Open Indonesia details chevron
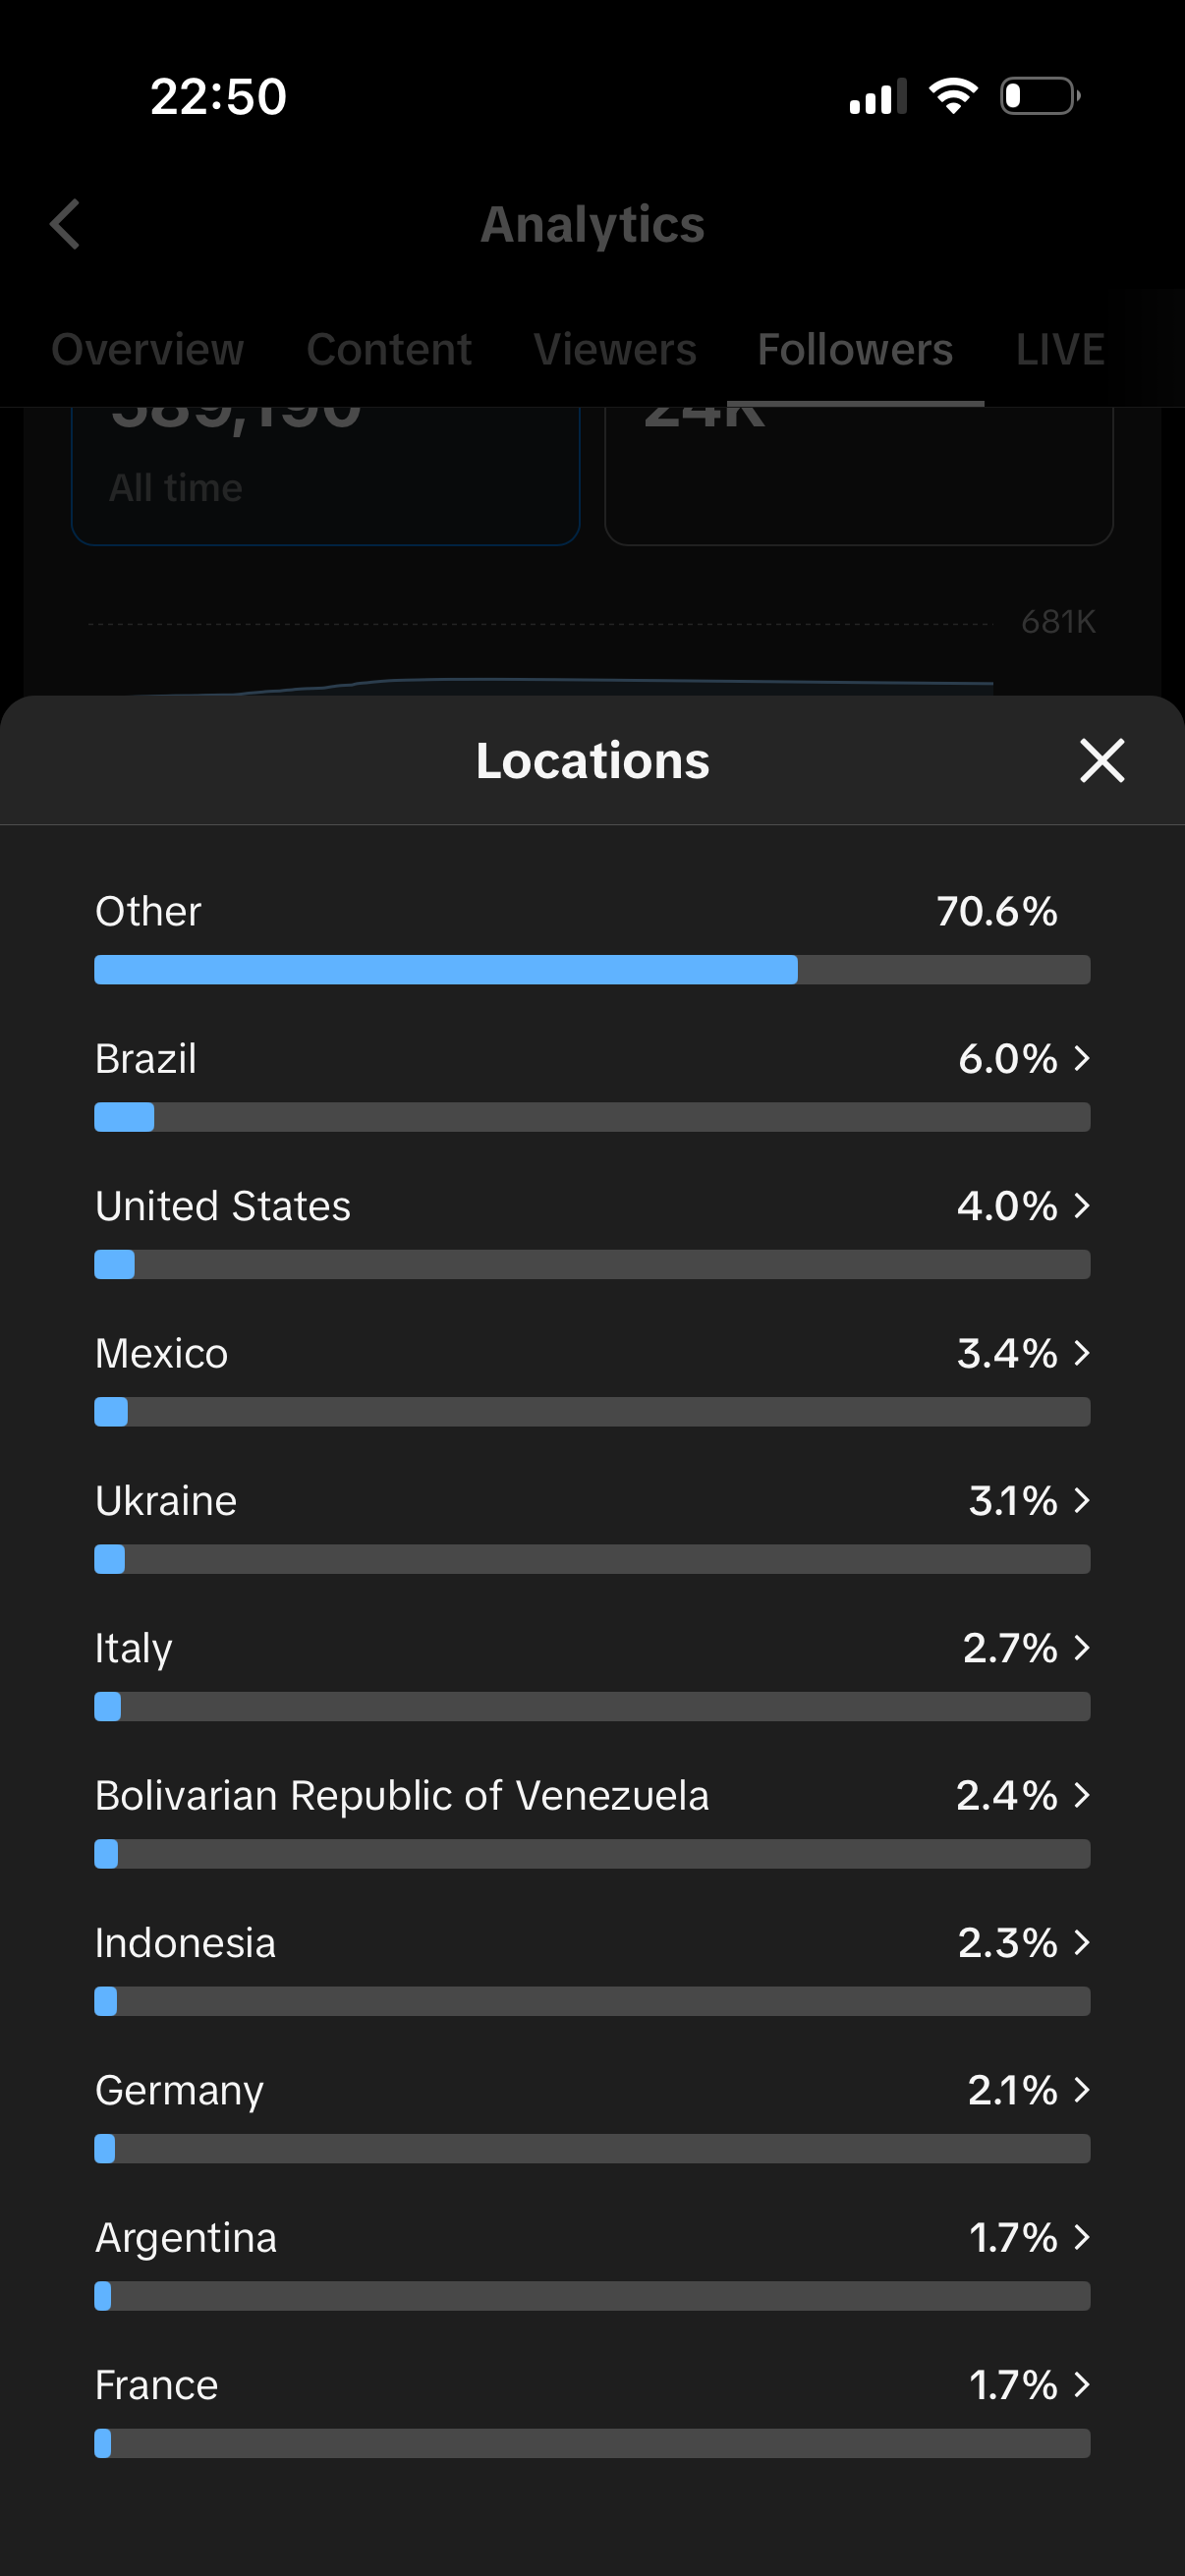The image size is (1185, 2576). point(1081,1942)
